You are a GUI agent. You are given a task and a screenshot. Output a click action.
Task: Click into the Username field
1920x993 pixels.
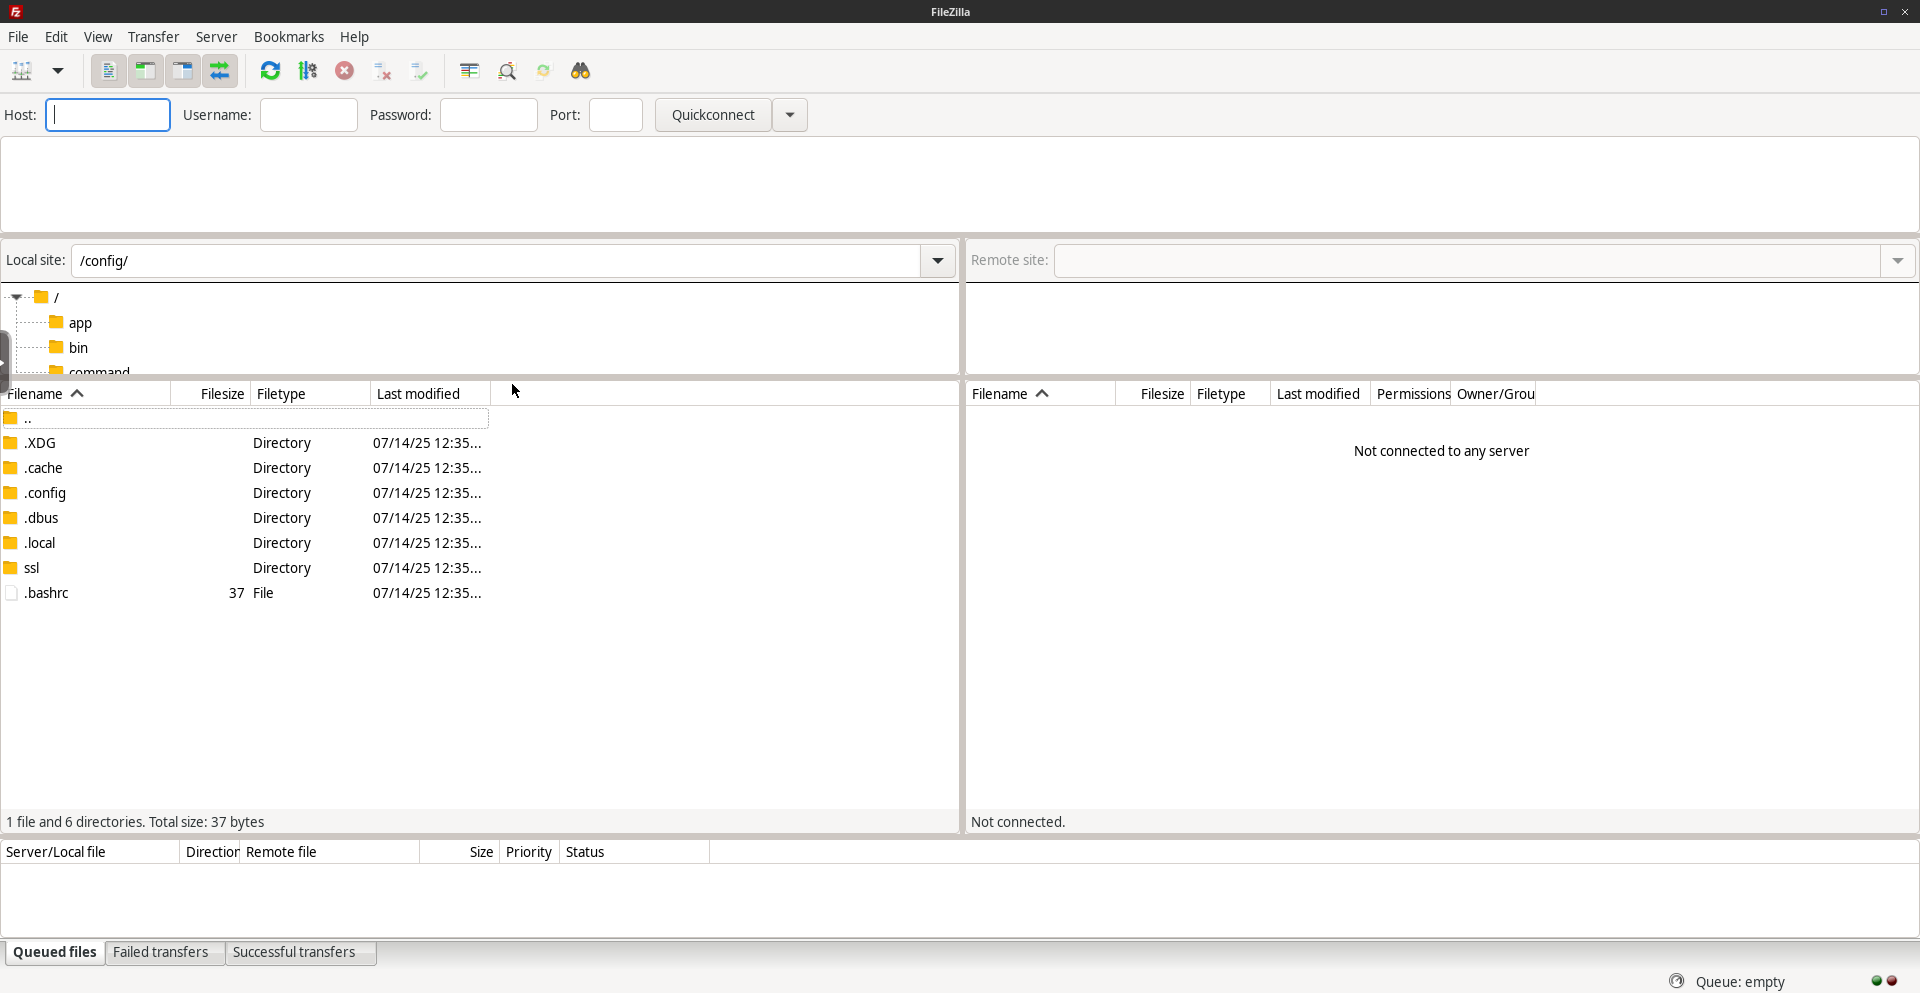309,115
